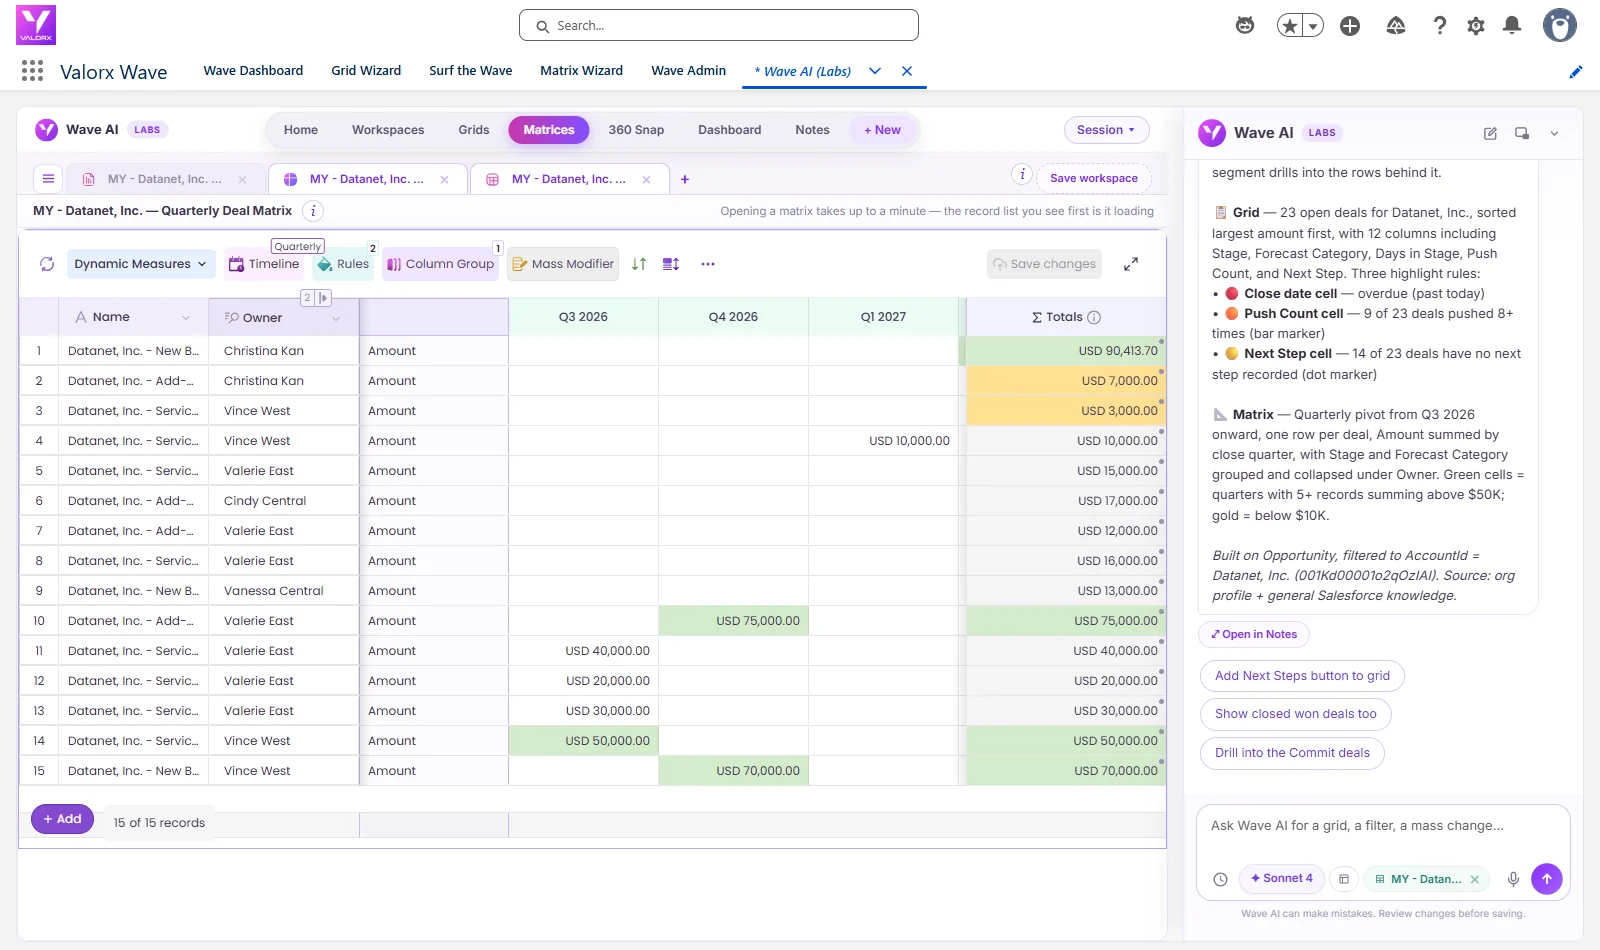This screenshot has width=1600, height=950.
Task: Click the refresh matrix icon
Action: click(x=47, y=264)
